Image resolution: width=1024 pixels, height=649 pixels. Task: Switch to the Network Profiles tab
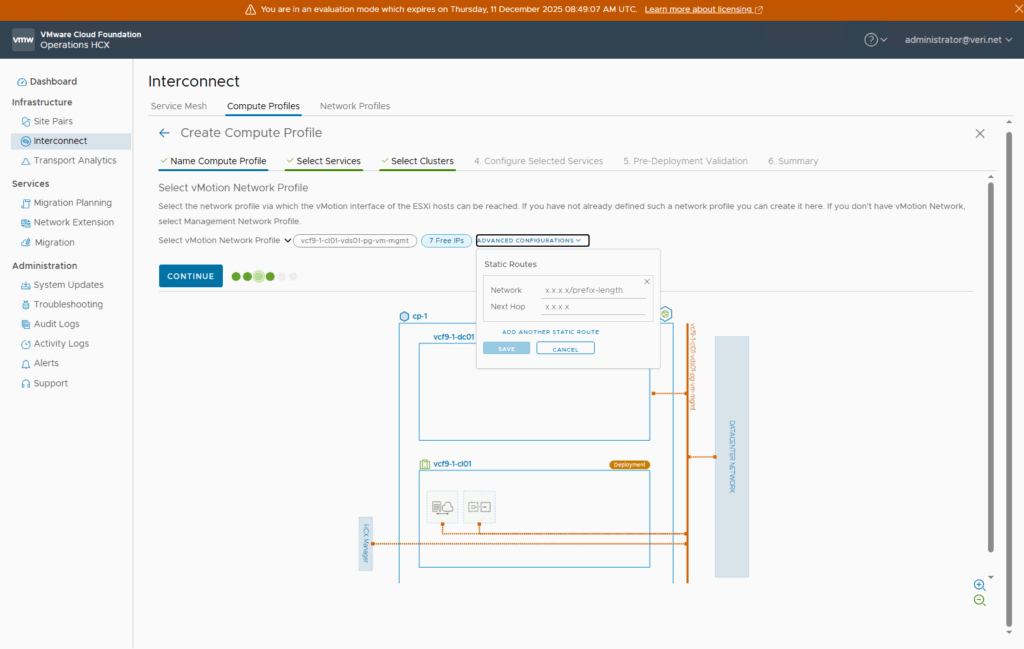355,106
